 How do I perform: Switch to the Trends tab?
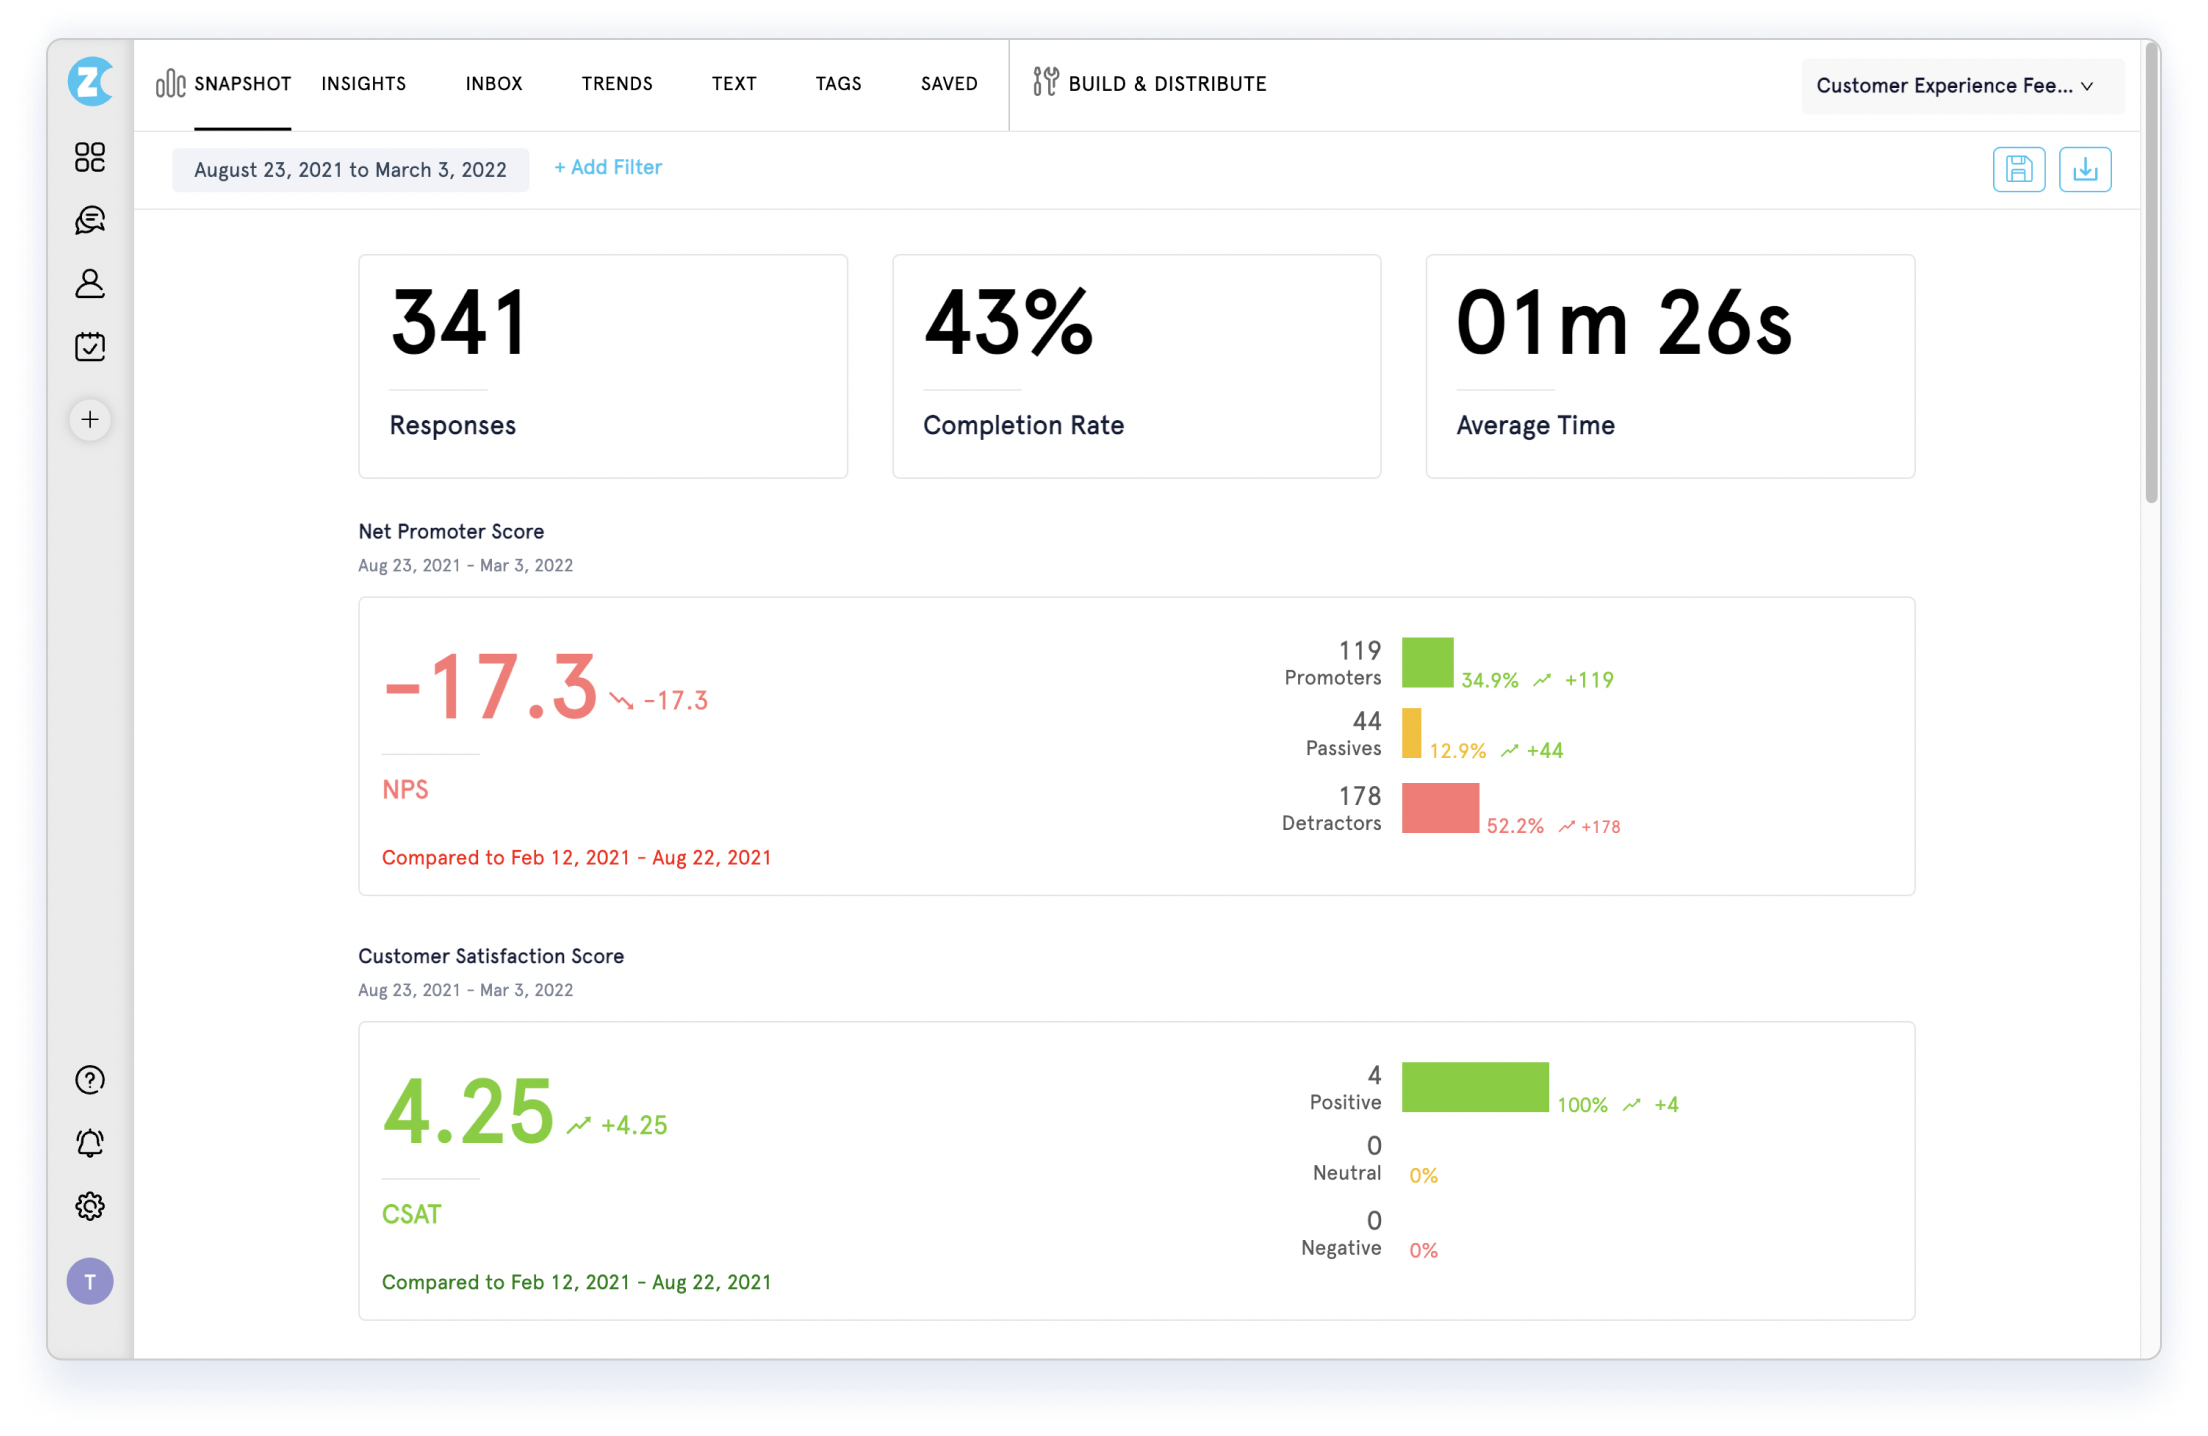[x=616, y=84]
